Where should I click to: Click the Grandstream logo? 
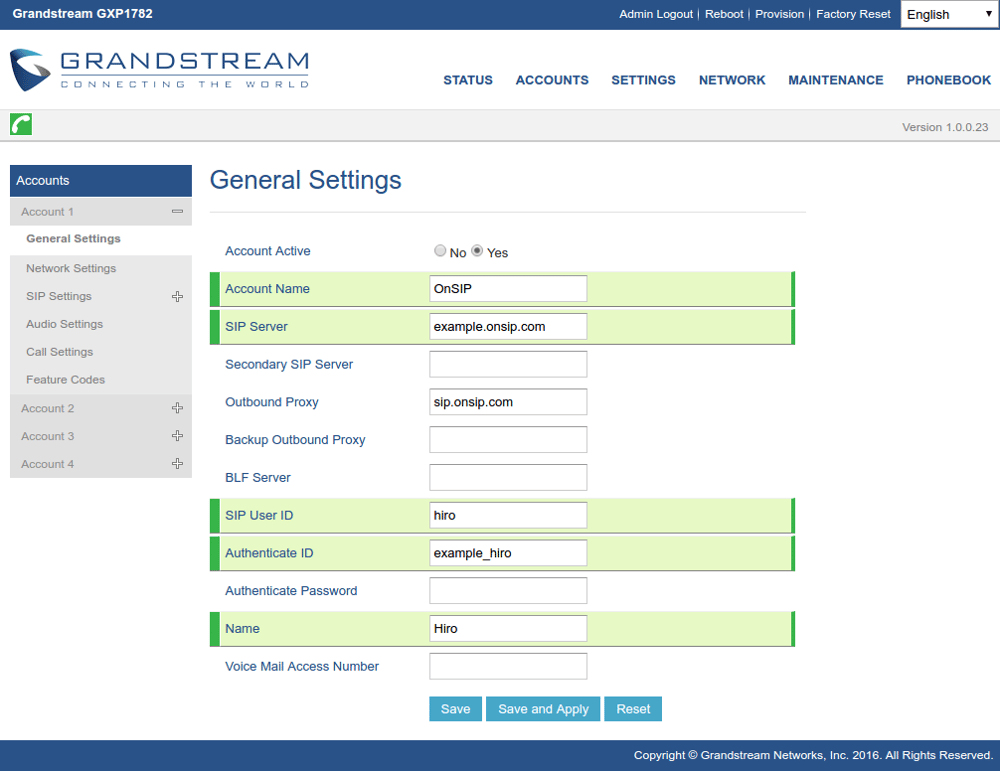point(158,70)
